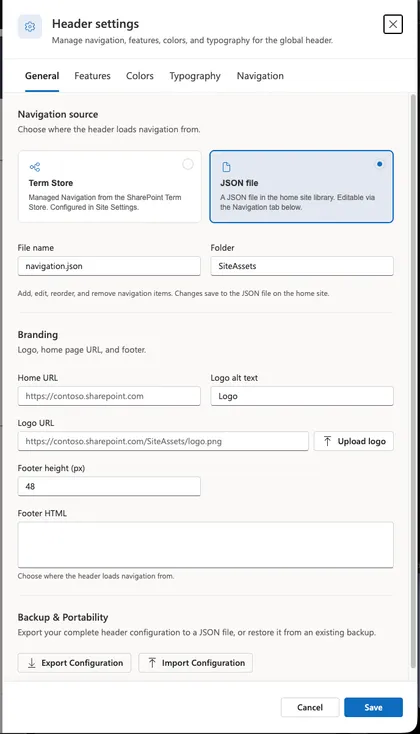Click the Home URL input field

(x=109, y=396)
